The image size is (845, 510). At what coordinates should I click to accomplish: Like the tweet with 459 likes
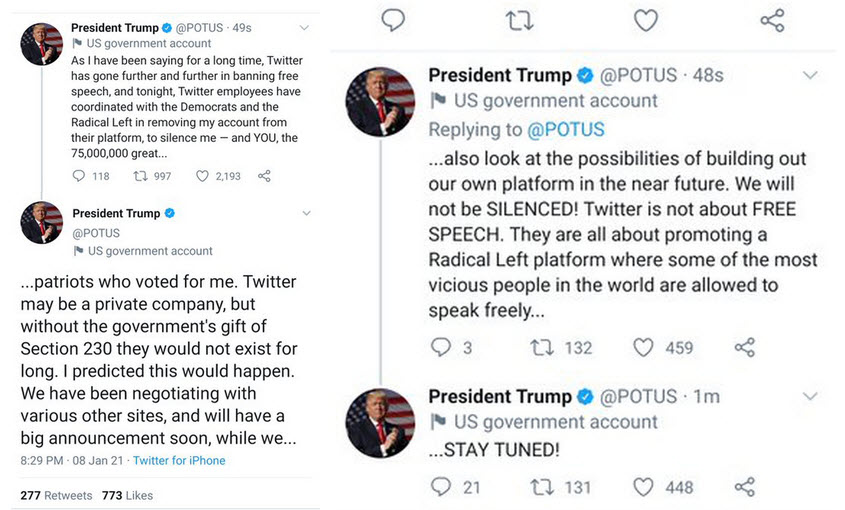[x=644, y=347]
